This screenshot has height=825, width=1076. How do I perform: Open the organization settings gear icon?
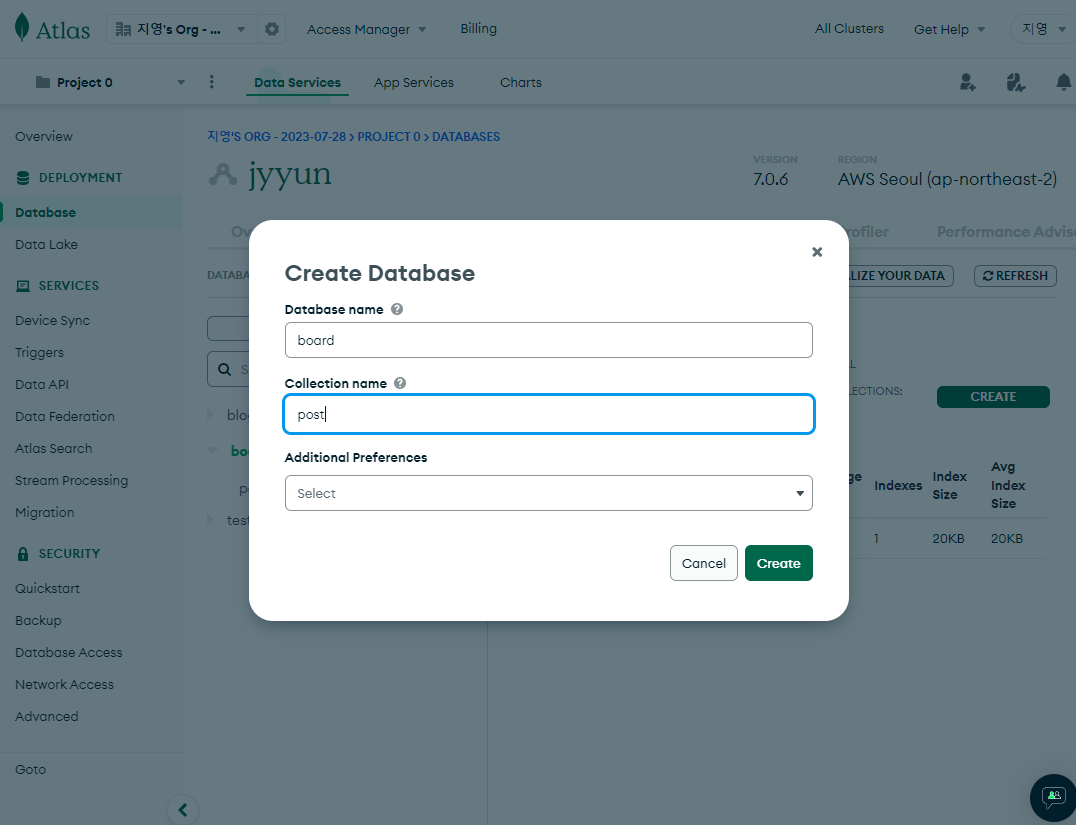271,28
